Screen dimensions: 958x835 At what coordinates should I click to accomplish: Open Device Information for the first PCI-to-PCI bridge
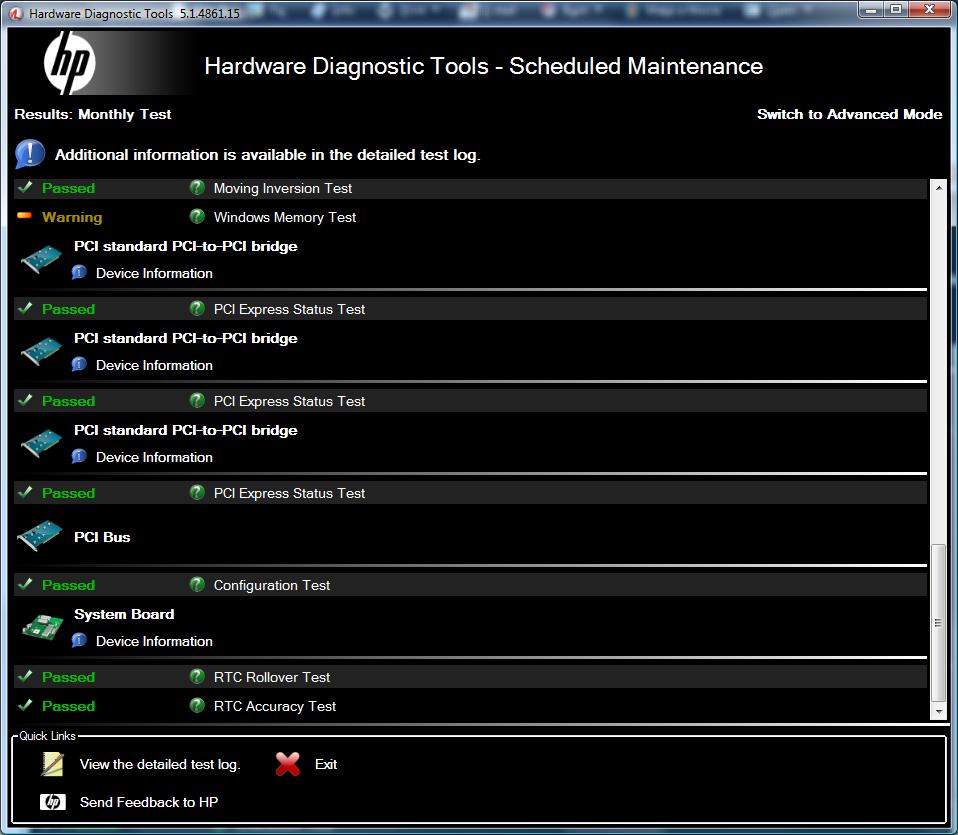tap(154, 273)
